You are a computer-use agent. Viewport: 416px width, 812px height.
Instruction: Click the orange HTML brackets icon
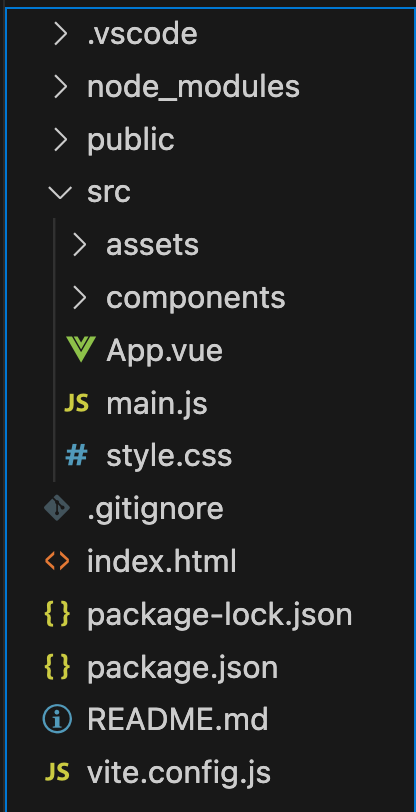(57, 561)
